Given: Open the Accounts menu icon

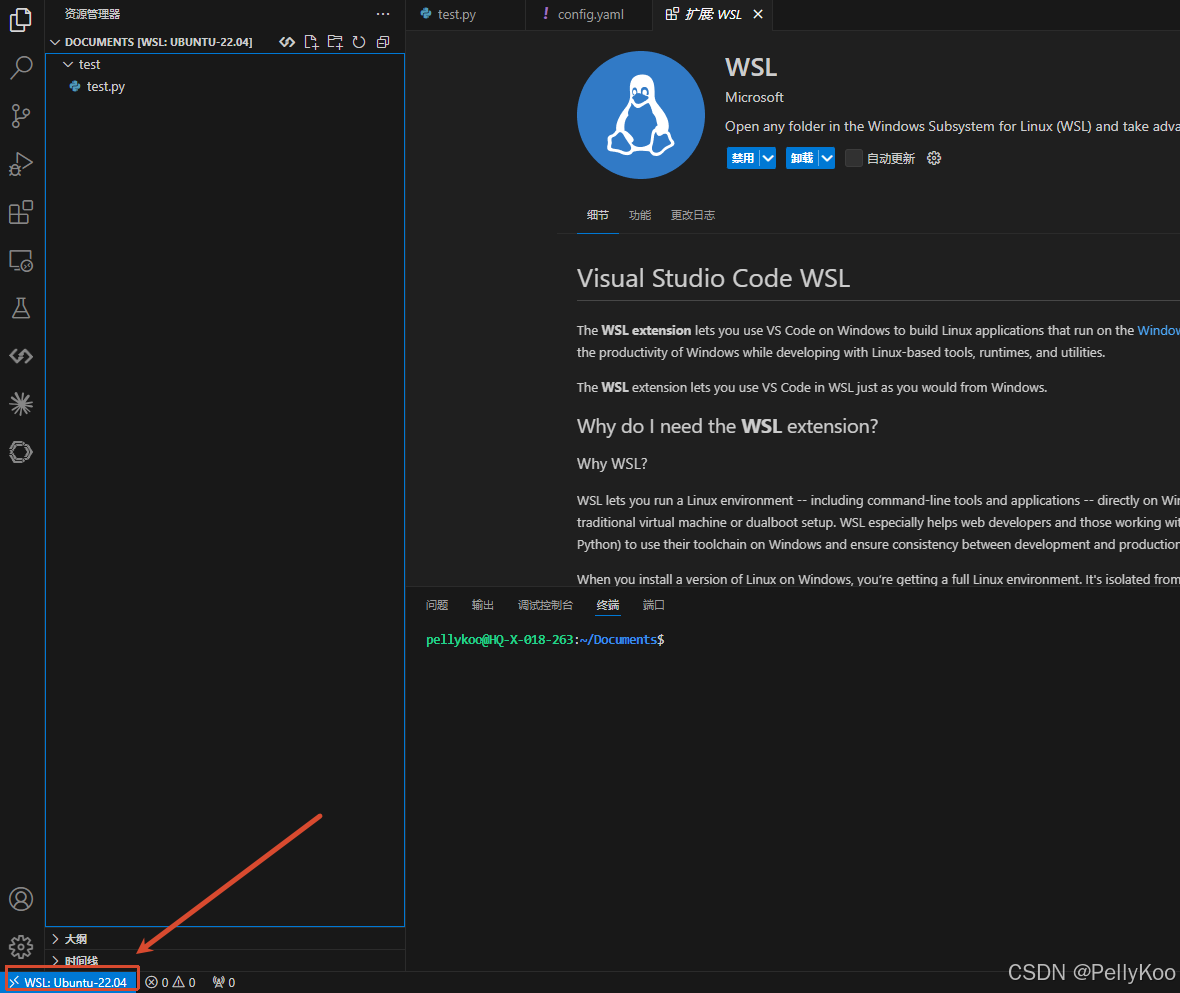Looking at the screenshot, I should point(21,899).
